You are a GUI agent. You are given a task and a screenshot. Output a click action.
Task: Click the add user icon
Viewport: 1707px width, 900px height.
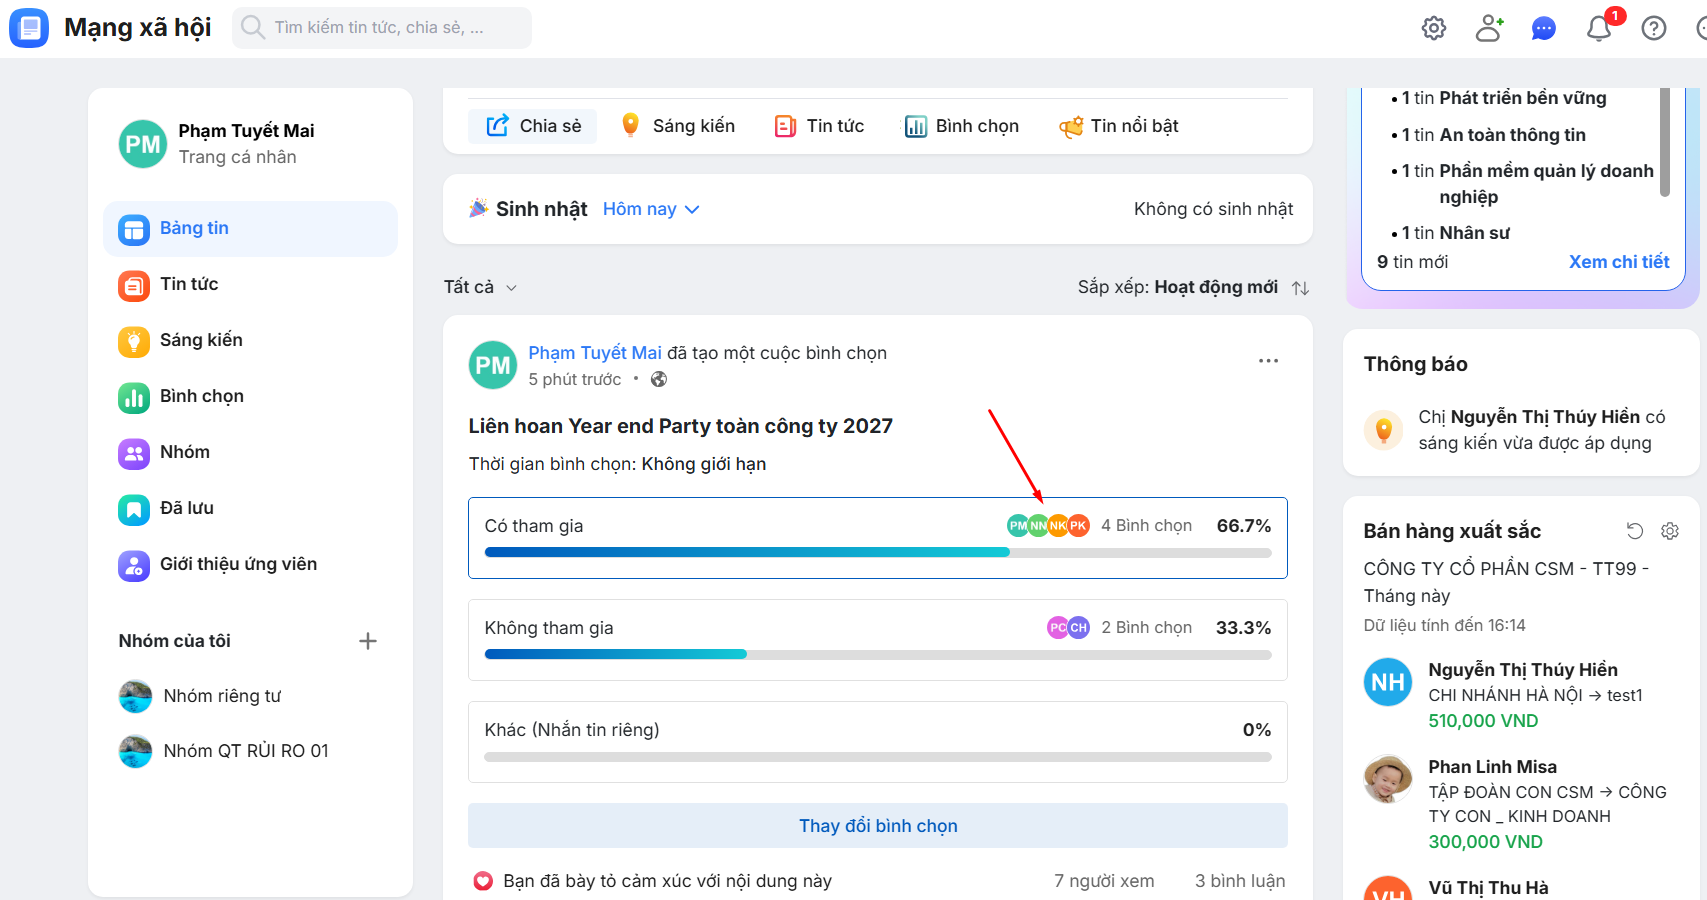[x=1489, y=28]
